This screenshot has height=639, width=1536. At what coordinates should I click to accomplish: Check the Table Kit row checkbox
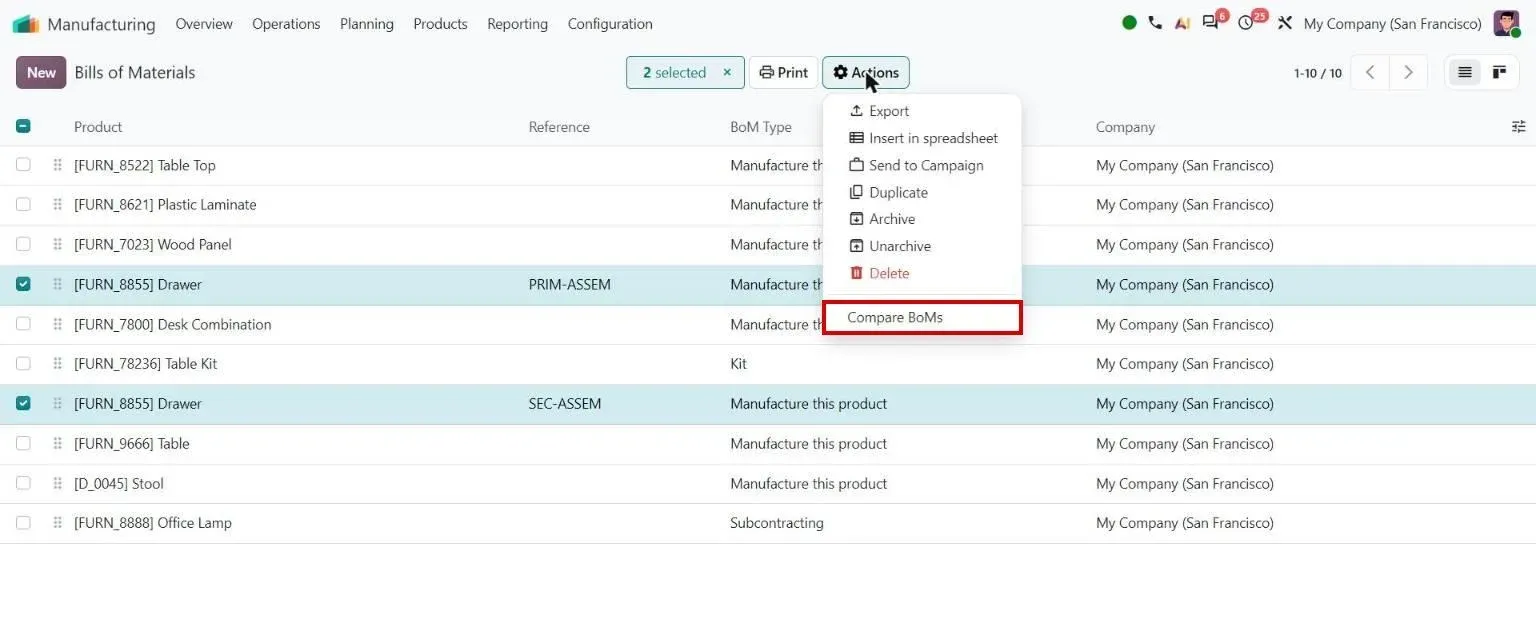(x=23, y=363)
